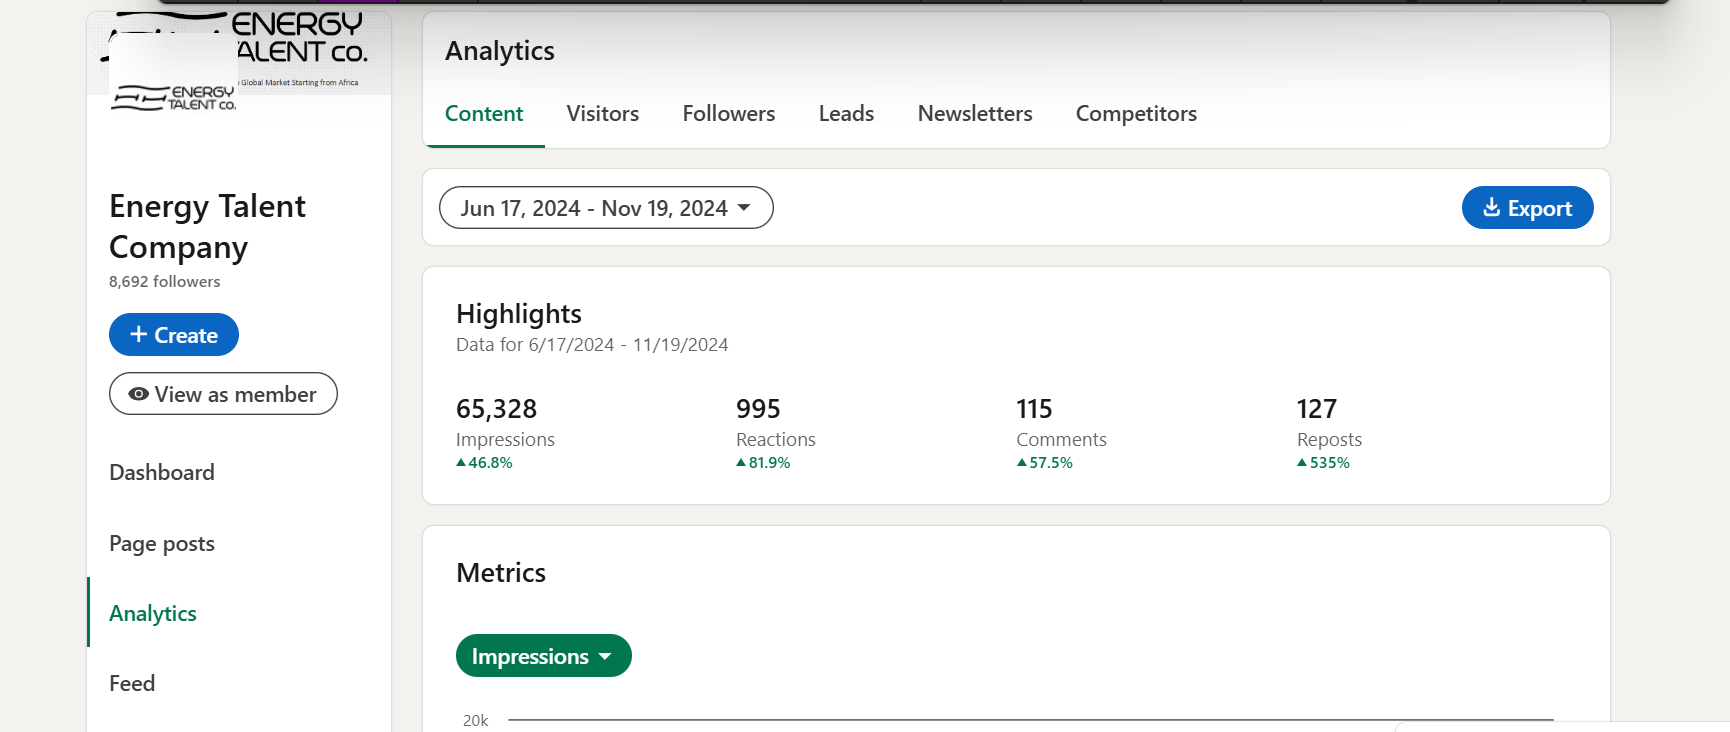Switch to the Visitors tab
Viewport: 1730px width, 732px height.
pos(602,114)
